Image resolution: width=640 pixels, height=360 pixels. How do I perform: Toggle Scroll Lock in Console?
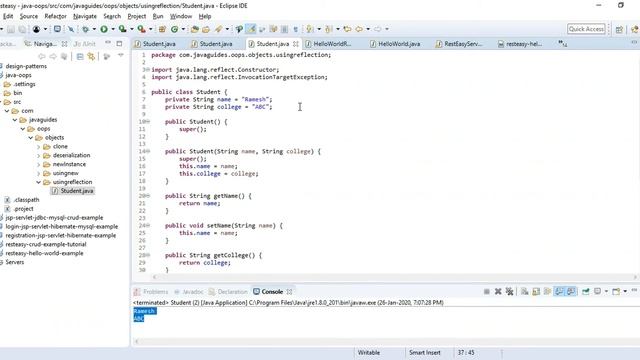536,291
